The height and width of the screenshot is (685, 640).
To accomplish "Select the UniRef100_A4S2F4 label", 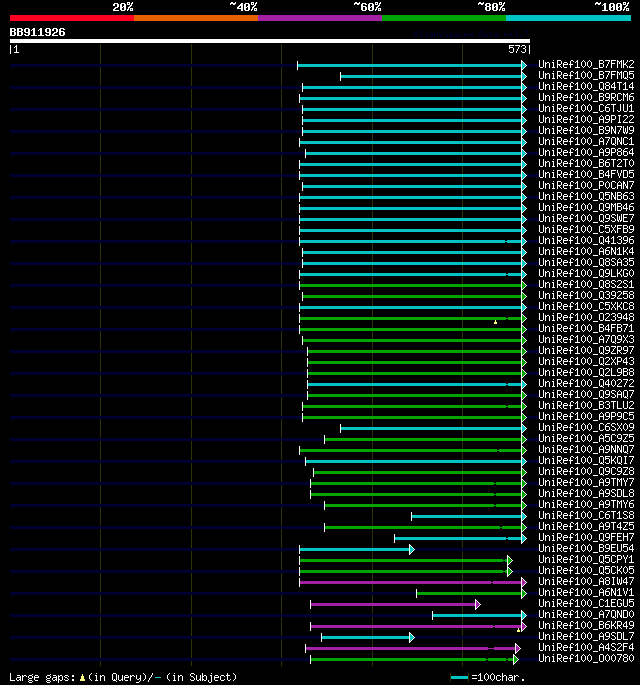I will point(586,647).
